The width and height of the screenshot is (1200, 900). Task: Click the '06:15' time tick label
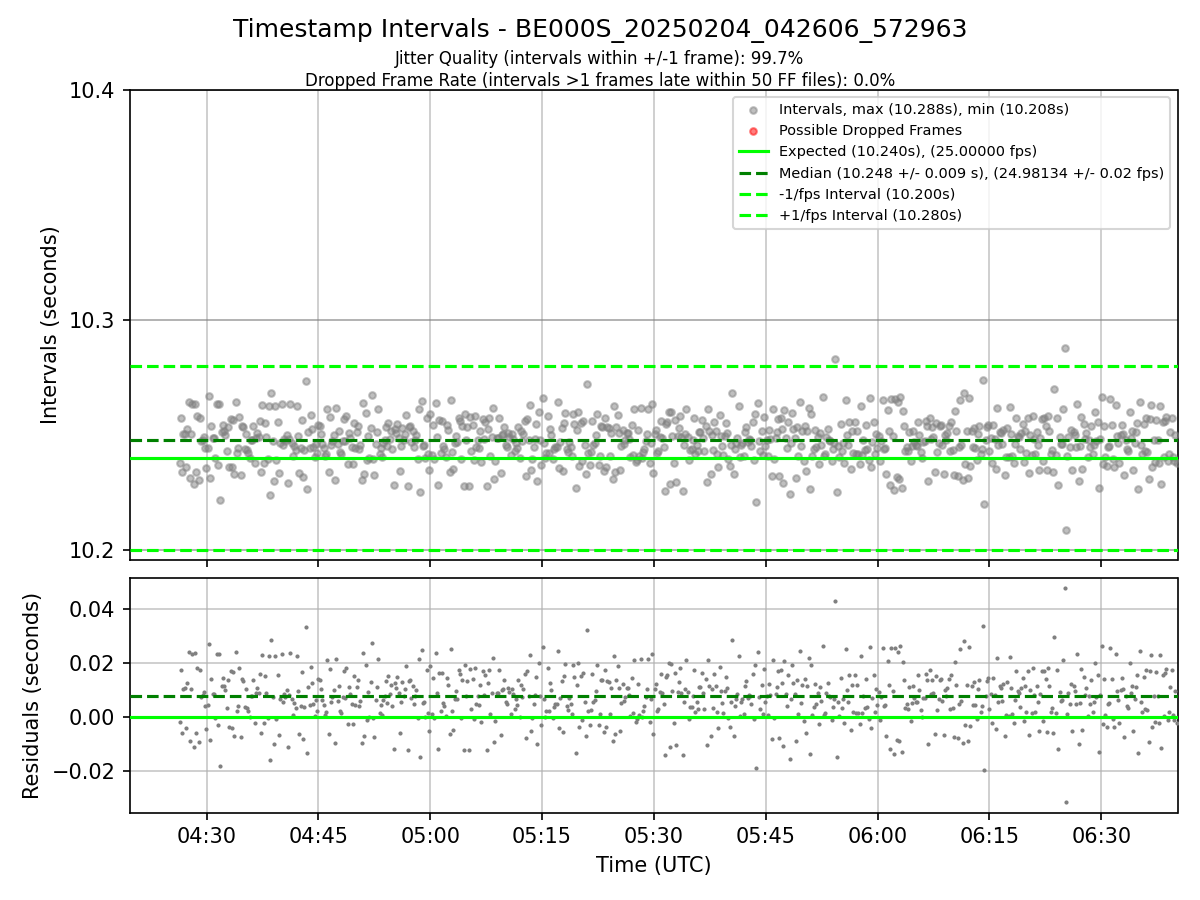[989, 834]
